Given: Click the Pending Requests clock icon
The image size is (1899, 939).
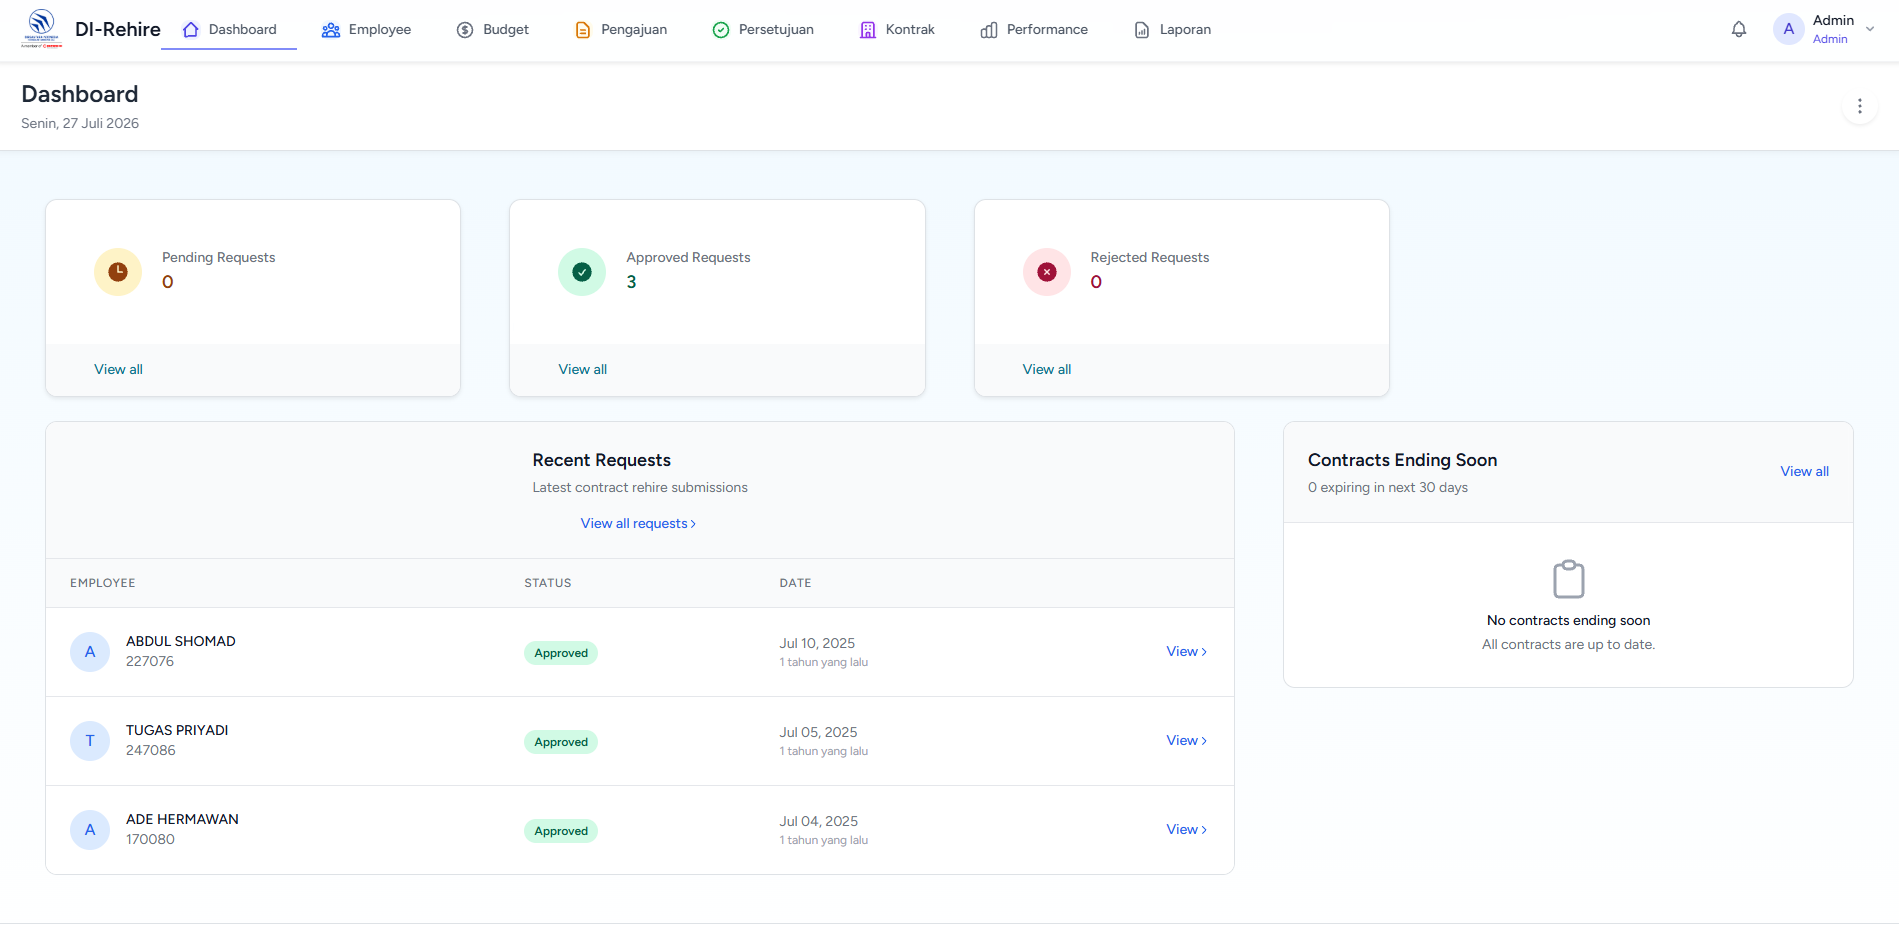Looking at the screenshot, I should (x=118, y=272).
